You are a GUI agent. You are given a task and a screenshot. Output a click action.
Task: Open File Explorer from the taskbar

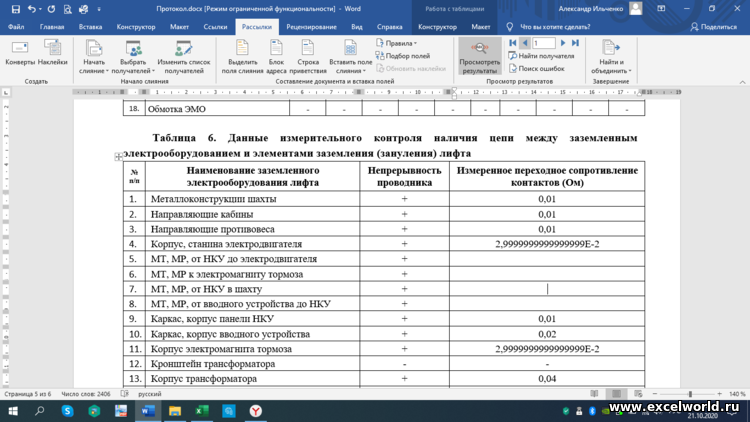pyautogui.click(x=175, y=411)
